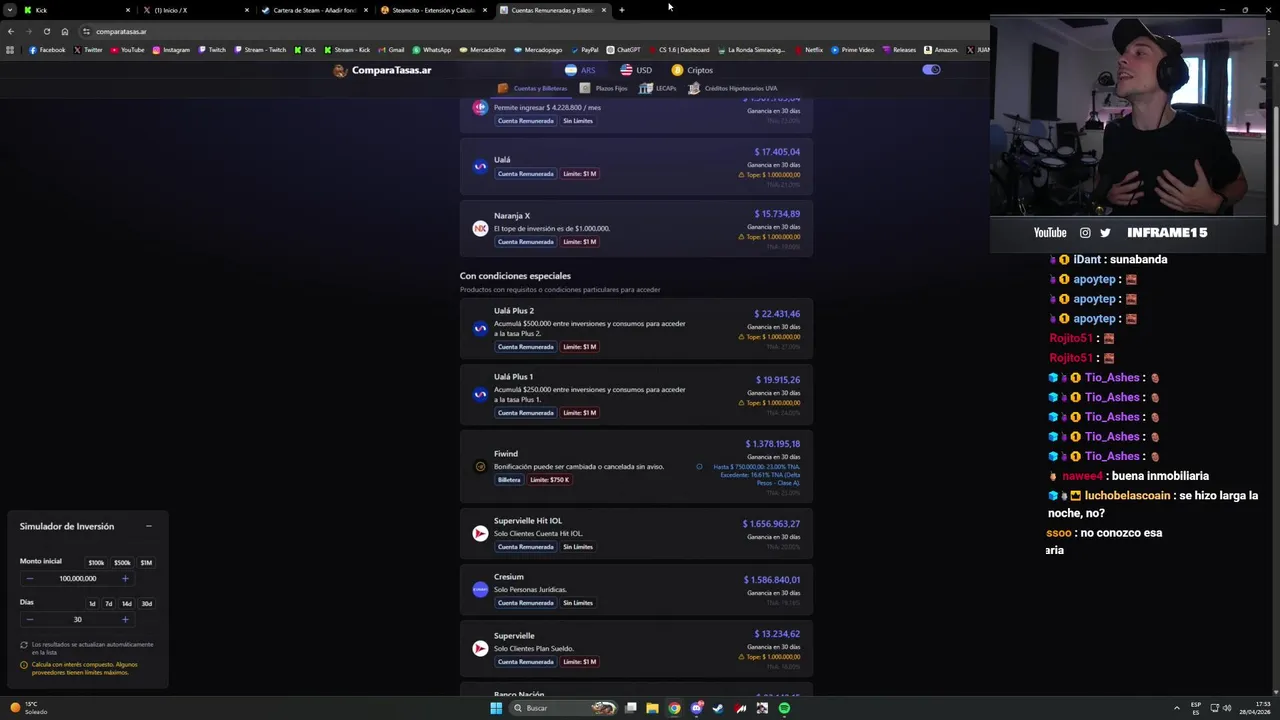This screenshot has height=720, width=1280.
Task: Open the WhatsApp bookmark
Action: (432, 50)
